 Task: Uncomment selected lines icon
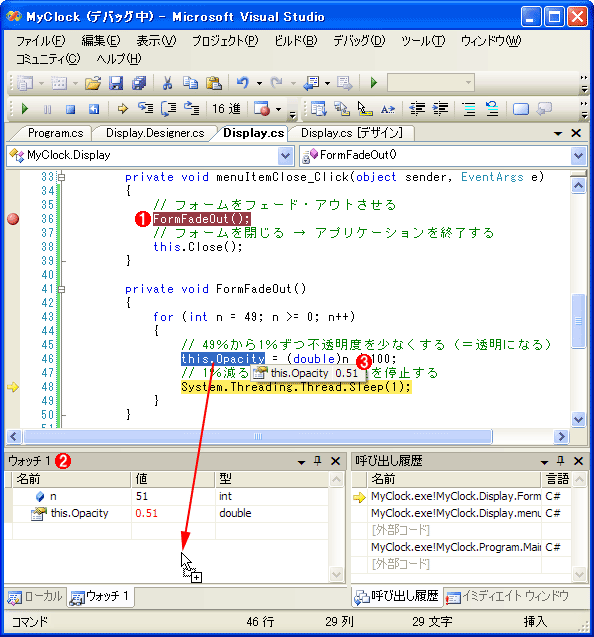click(492, 109)
